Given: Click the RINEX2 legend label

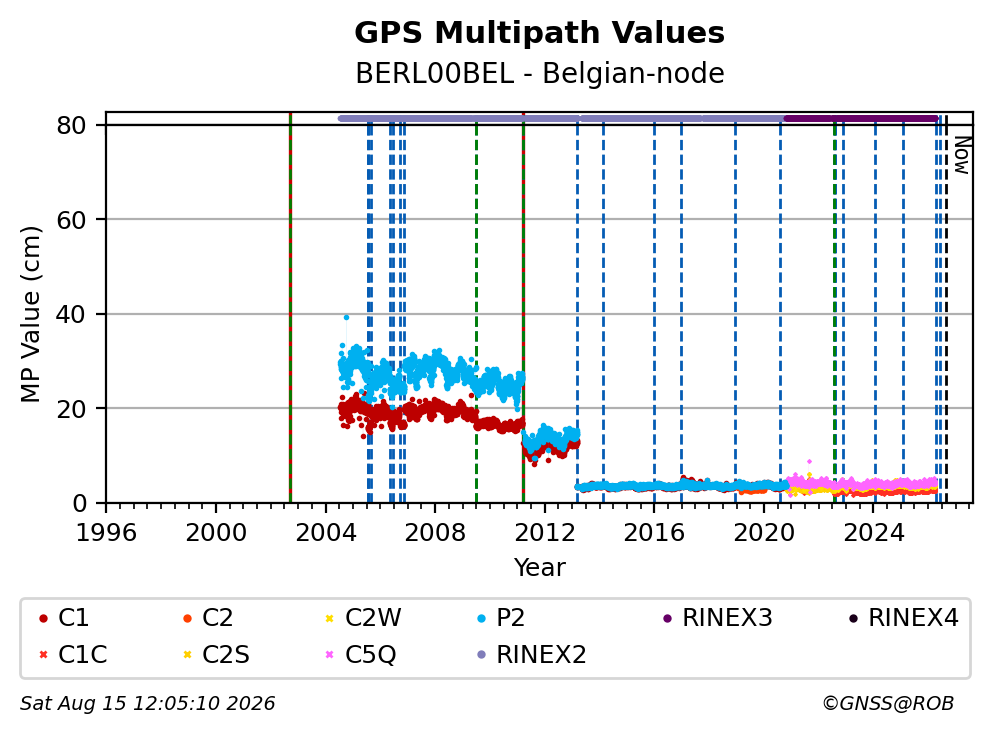Looking at the screenshot, I should coord(541,655).
